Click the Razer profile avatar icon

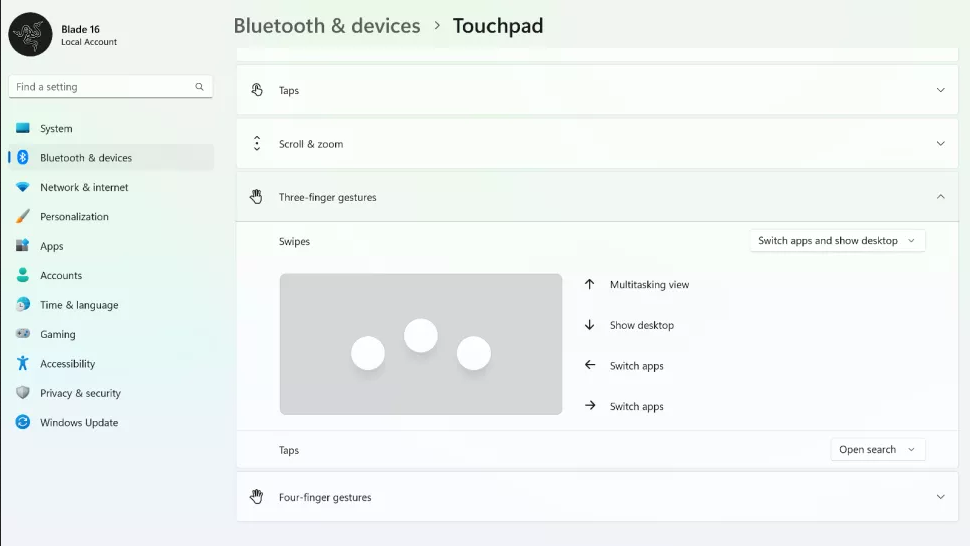pyautogui.click(x=30, y=35)
